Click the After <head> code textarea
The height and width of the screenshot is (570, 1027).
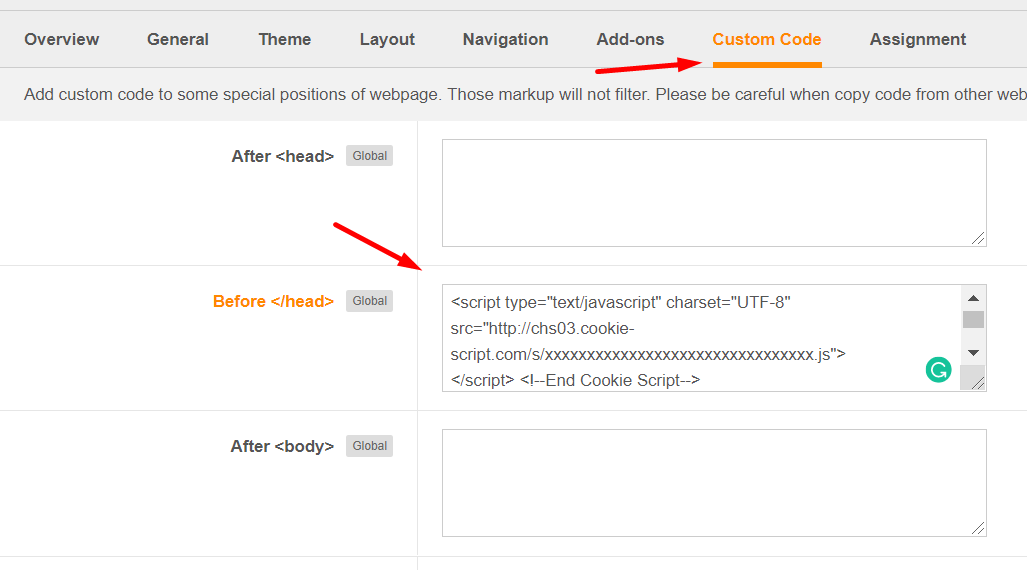[x=714, y=193]
